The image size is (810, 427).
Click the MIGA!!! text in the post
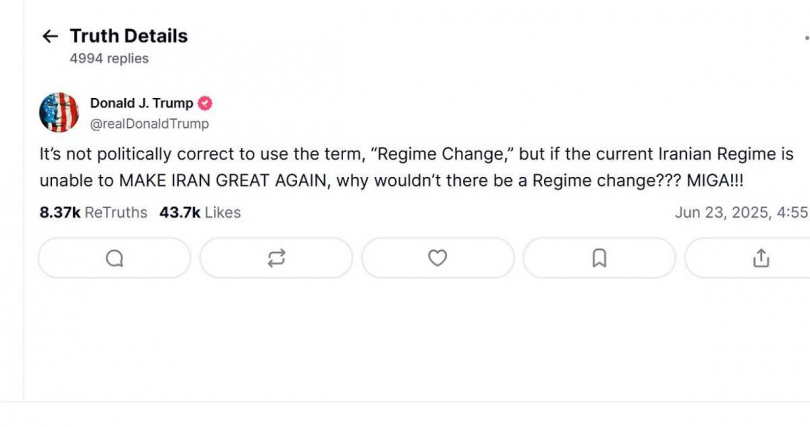click(x=715, y=181)
